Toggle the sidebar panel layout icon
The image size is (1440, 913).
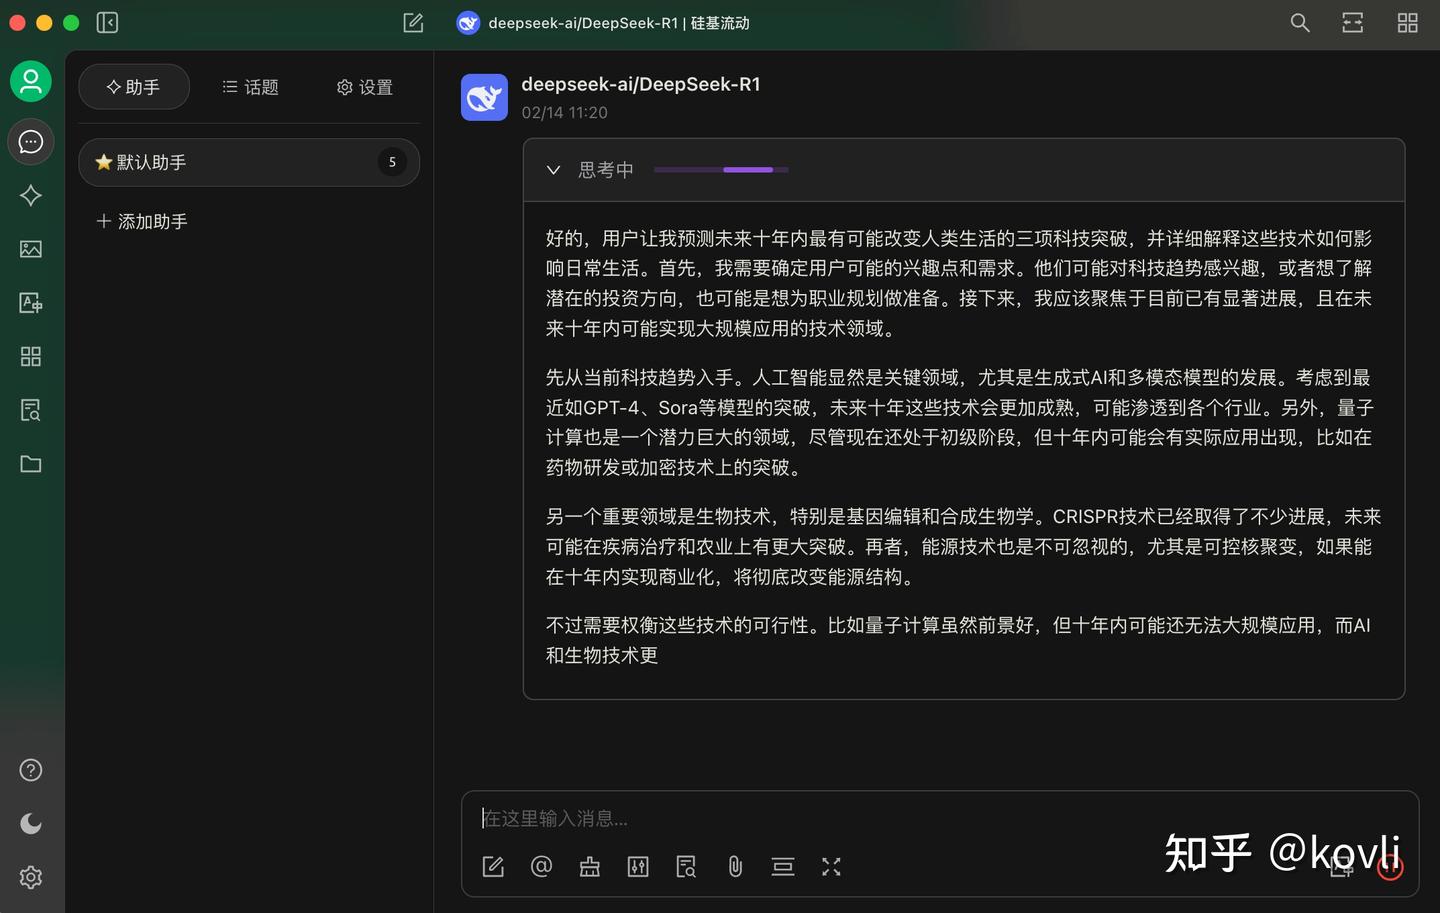107,22
